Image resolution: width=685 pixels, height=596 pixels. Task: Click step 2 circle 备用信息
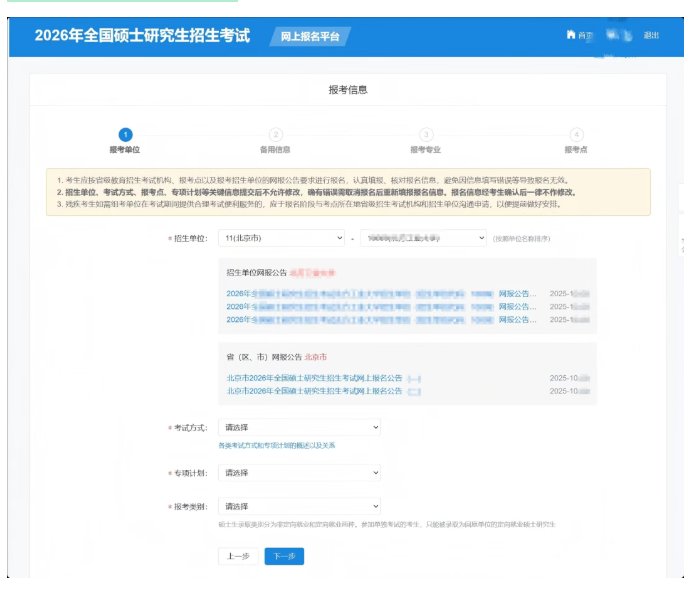point(276,135)
